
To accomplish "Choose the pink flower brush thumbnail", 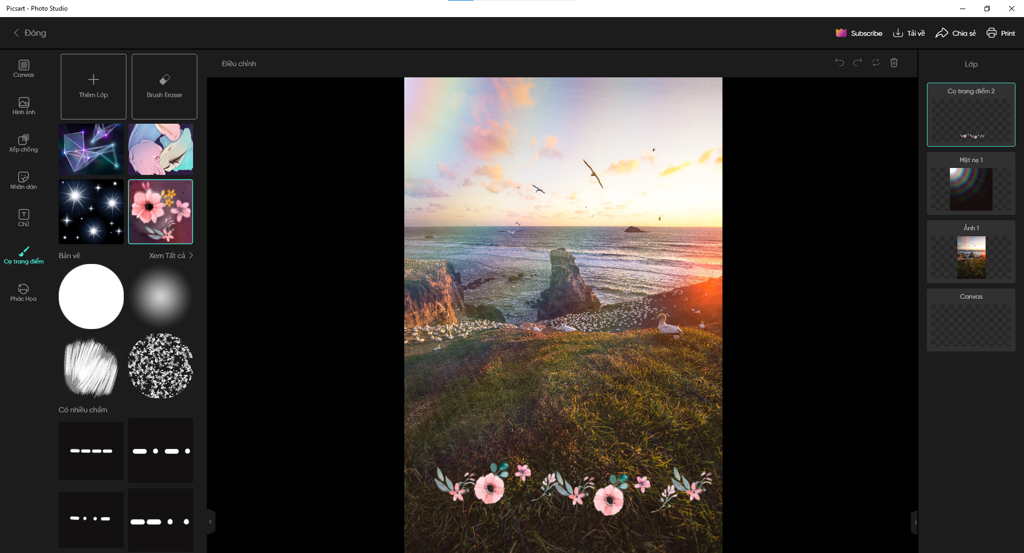I will point(161,212).
